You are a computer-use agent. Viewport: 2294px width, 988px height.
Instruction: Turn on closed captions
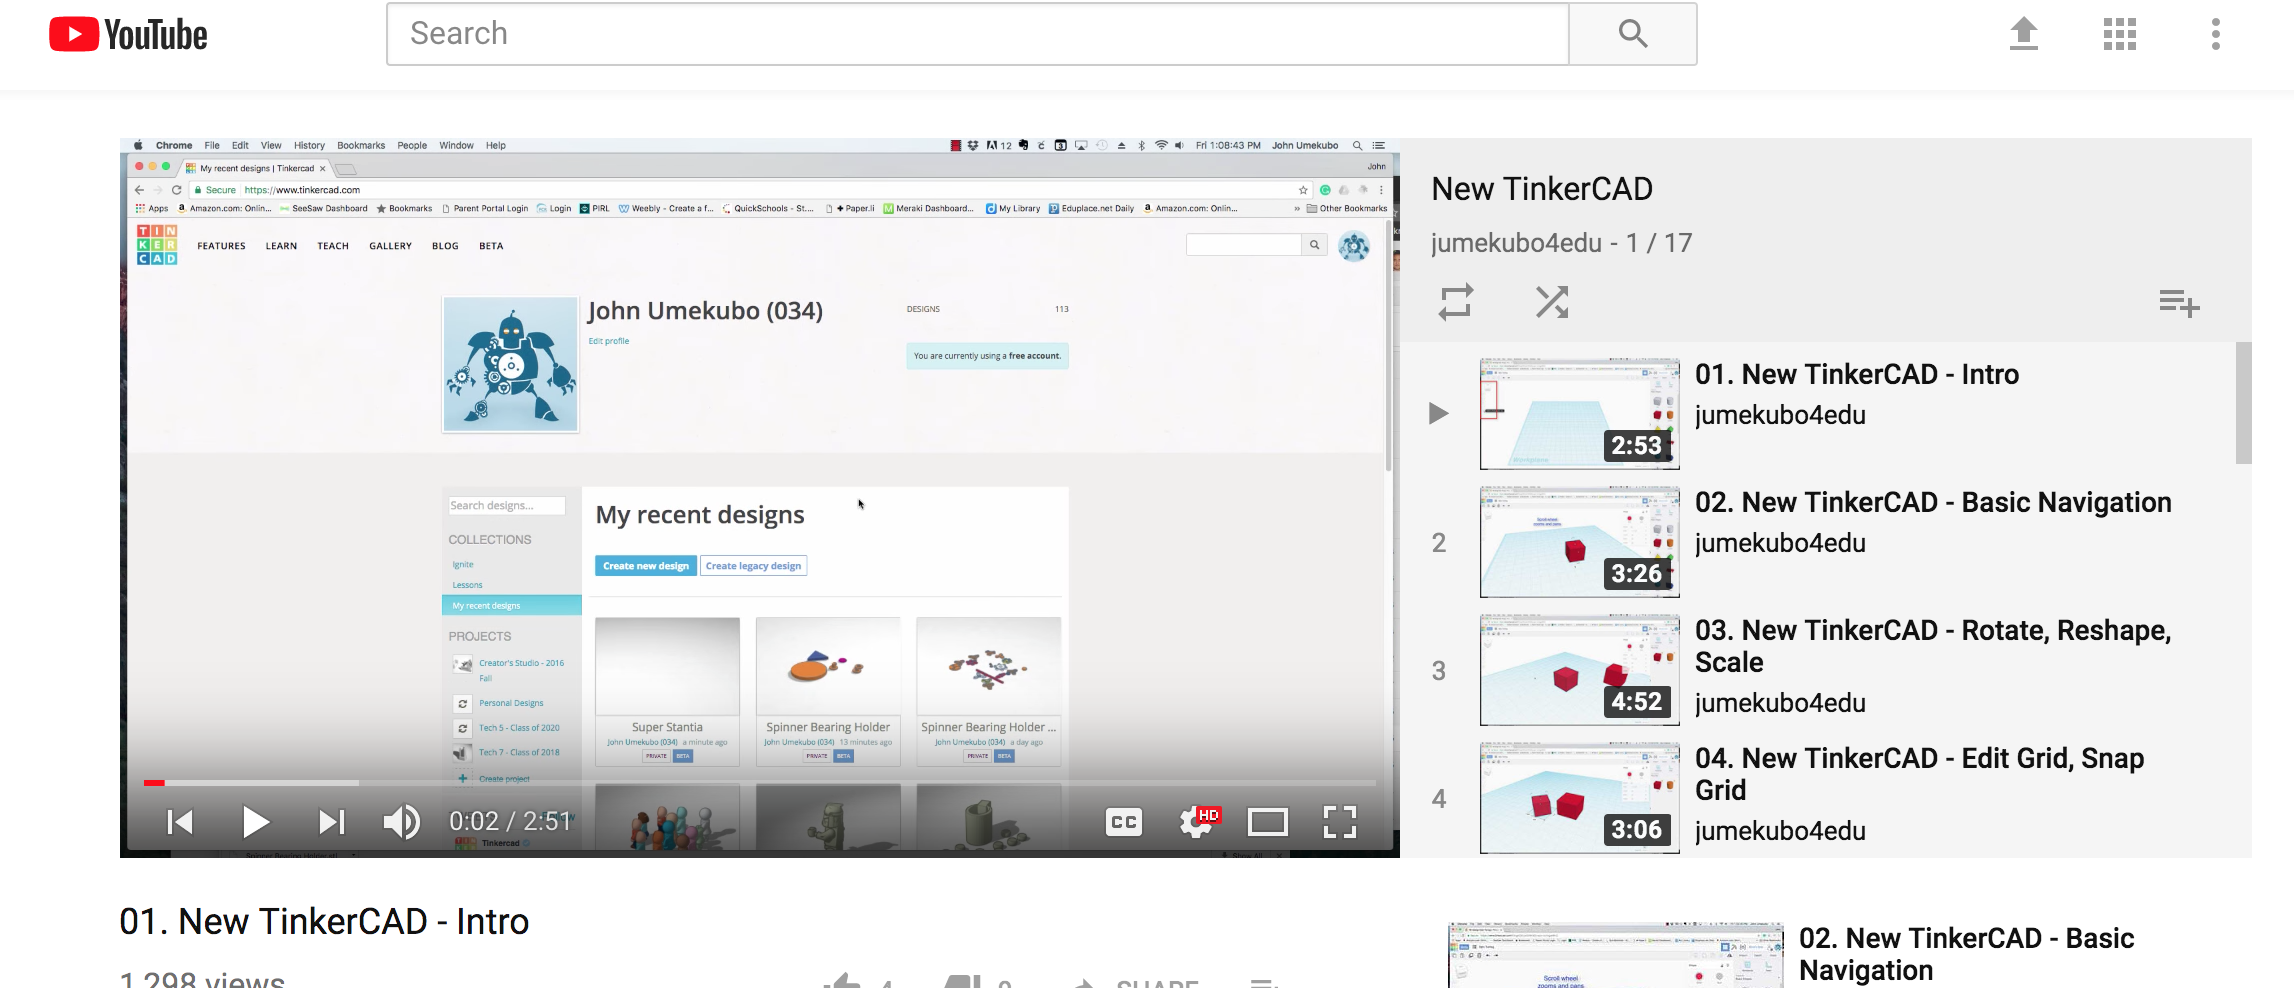pyautogui.click(x=1123, y=821)
